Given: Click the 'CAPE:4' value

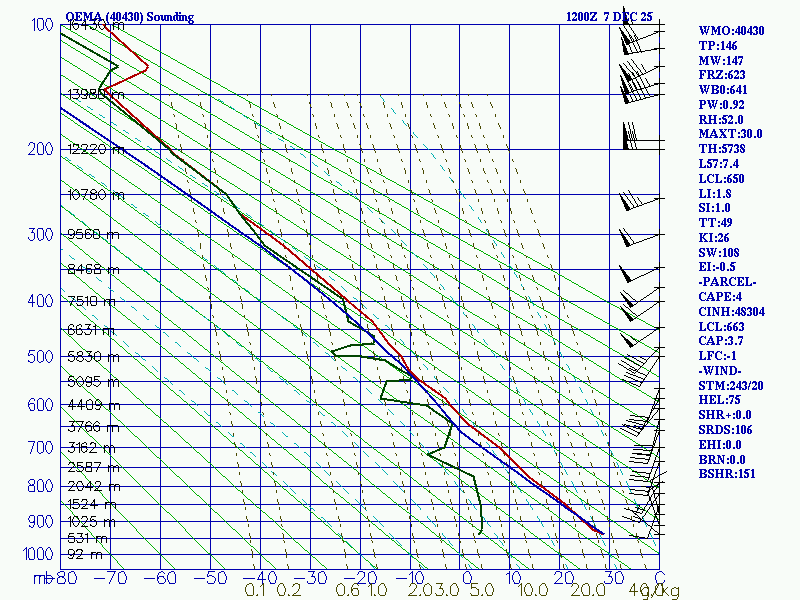Looking at the screenshot, I should tap(720, 296).
